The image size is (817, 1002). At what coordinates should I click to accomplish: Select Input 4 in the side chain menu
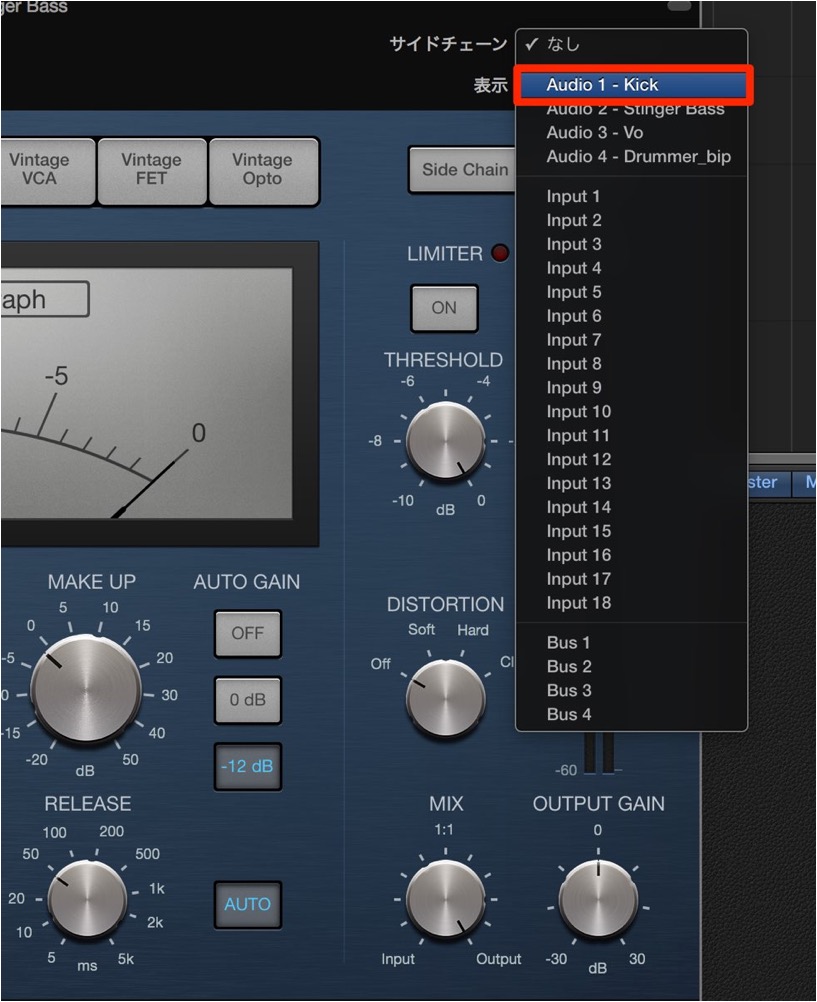click(632, 268)
